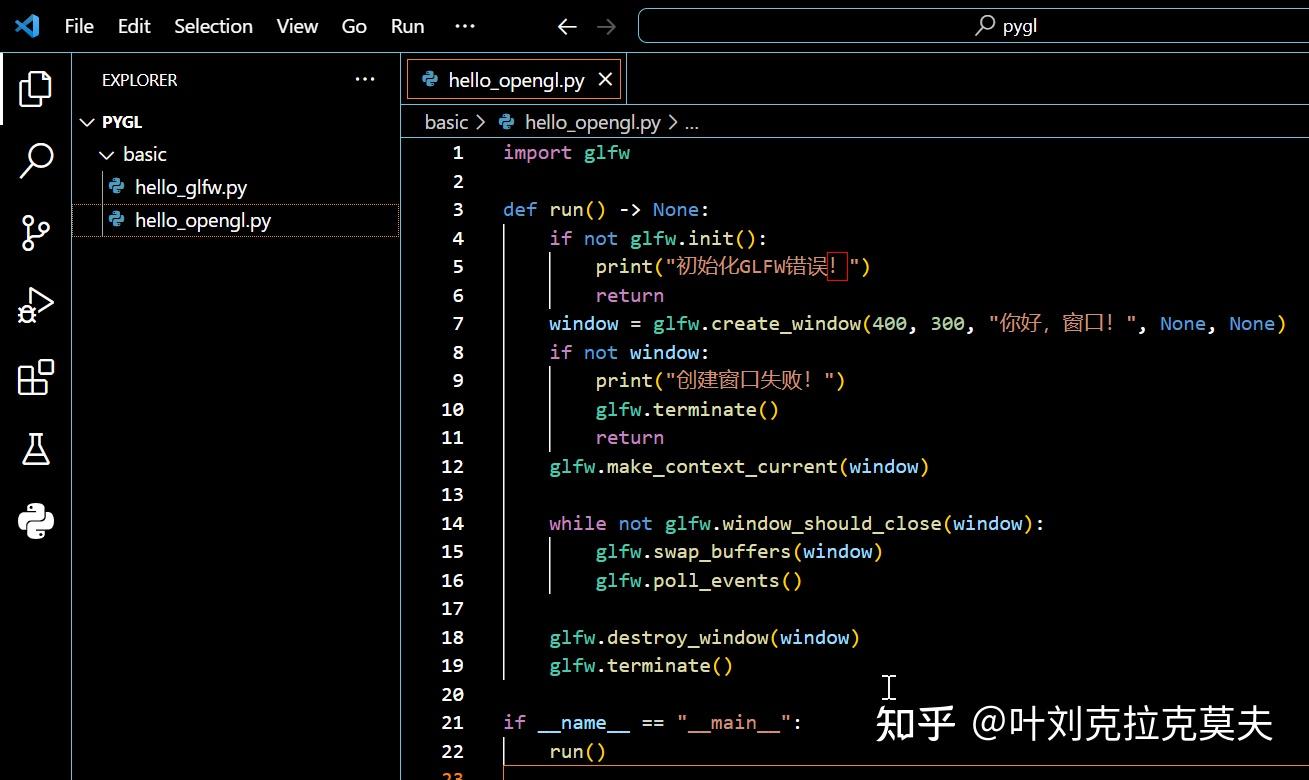This screenshot has height=780, width=1309.
Task: Open the Selection menu
Action: [x=213, y=26]
